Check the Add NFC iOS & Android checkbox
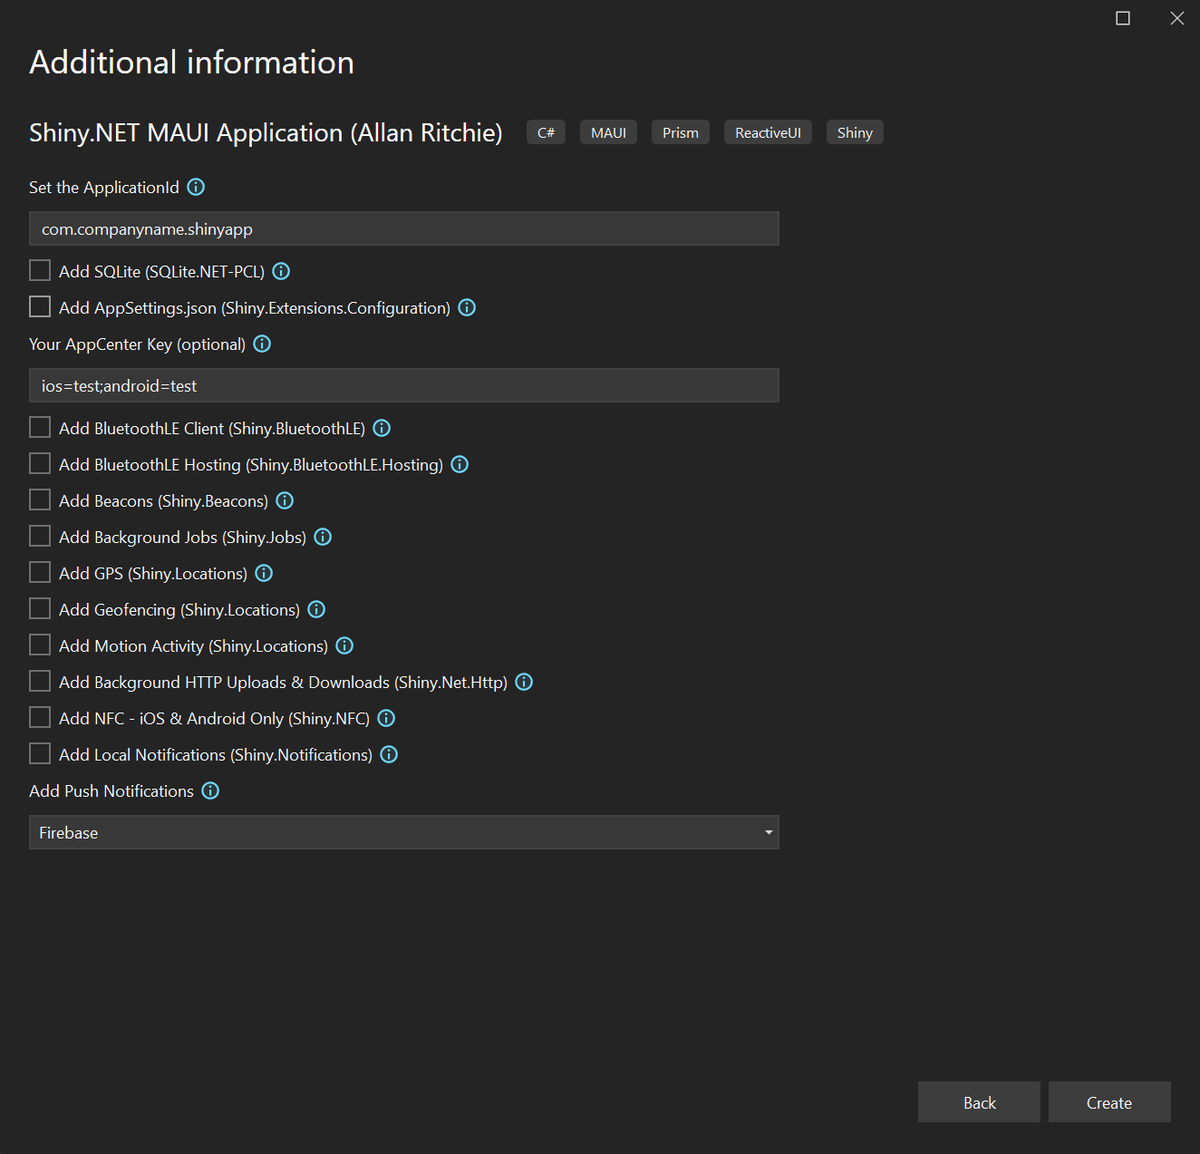 pos(40,718)
